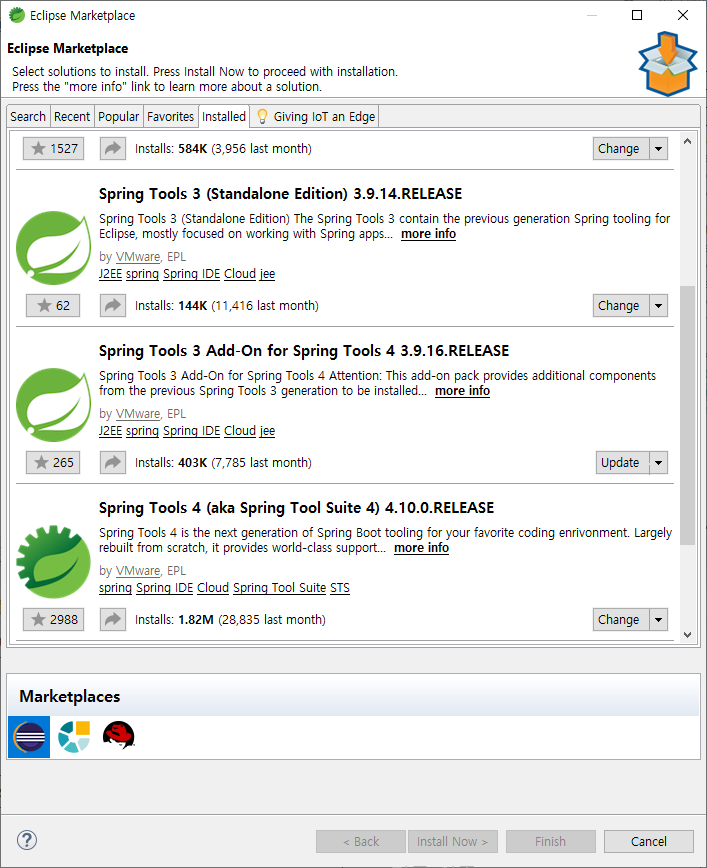The height and width of the screenshot is (868, 707).
Task: Click share arrow beside Installs 584K
Action: pos(113,148)
